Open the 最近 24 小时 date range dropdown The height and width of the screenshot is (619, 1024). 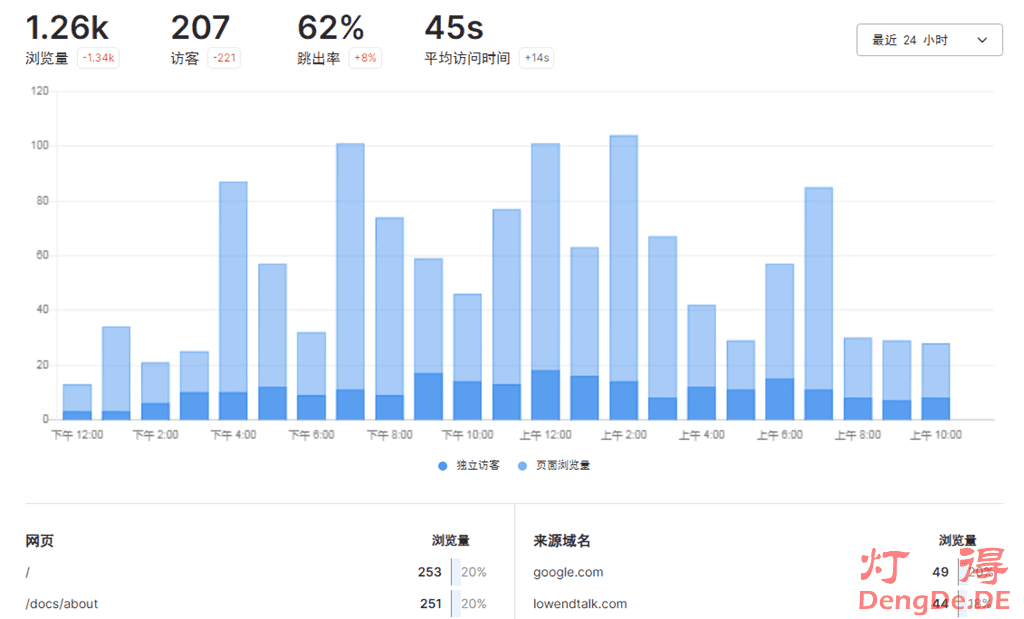coord(910,40)
